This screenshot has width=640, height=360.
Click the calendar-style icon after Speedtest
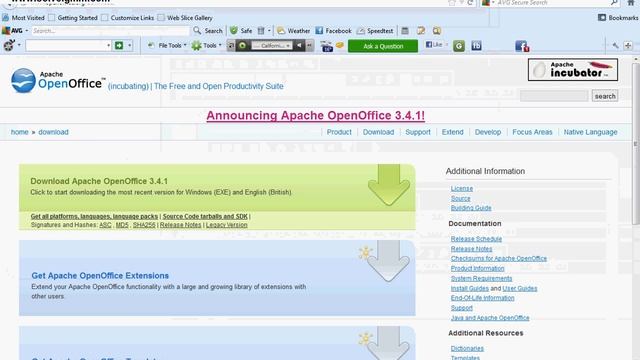[405, 31]
